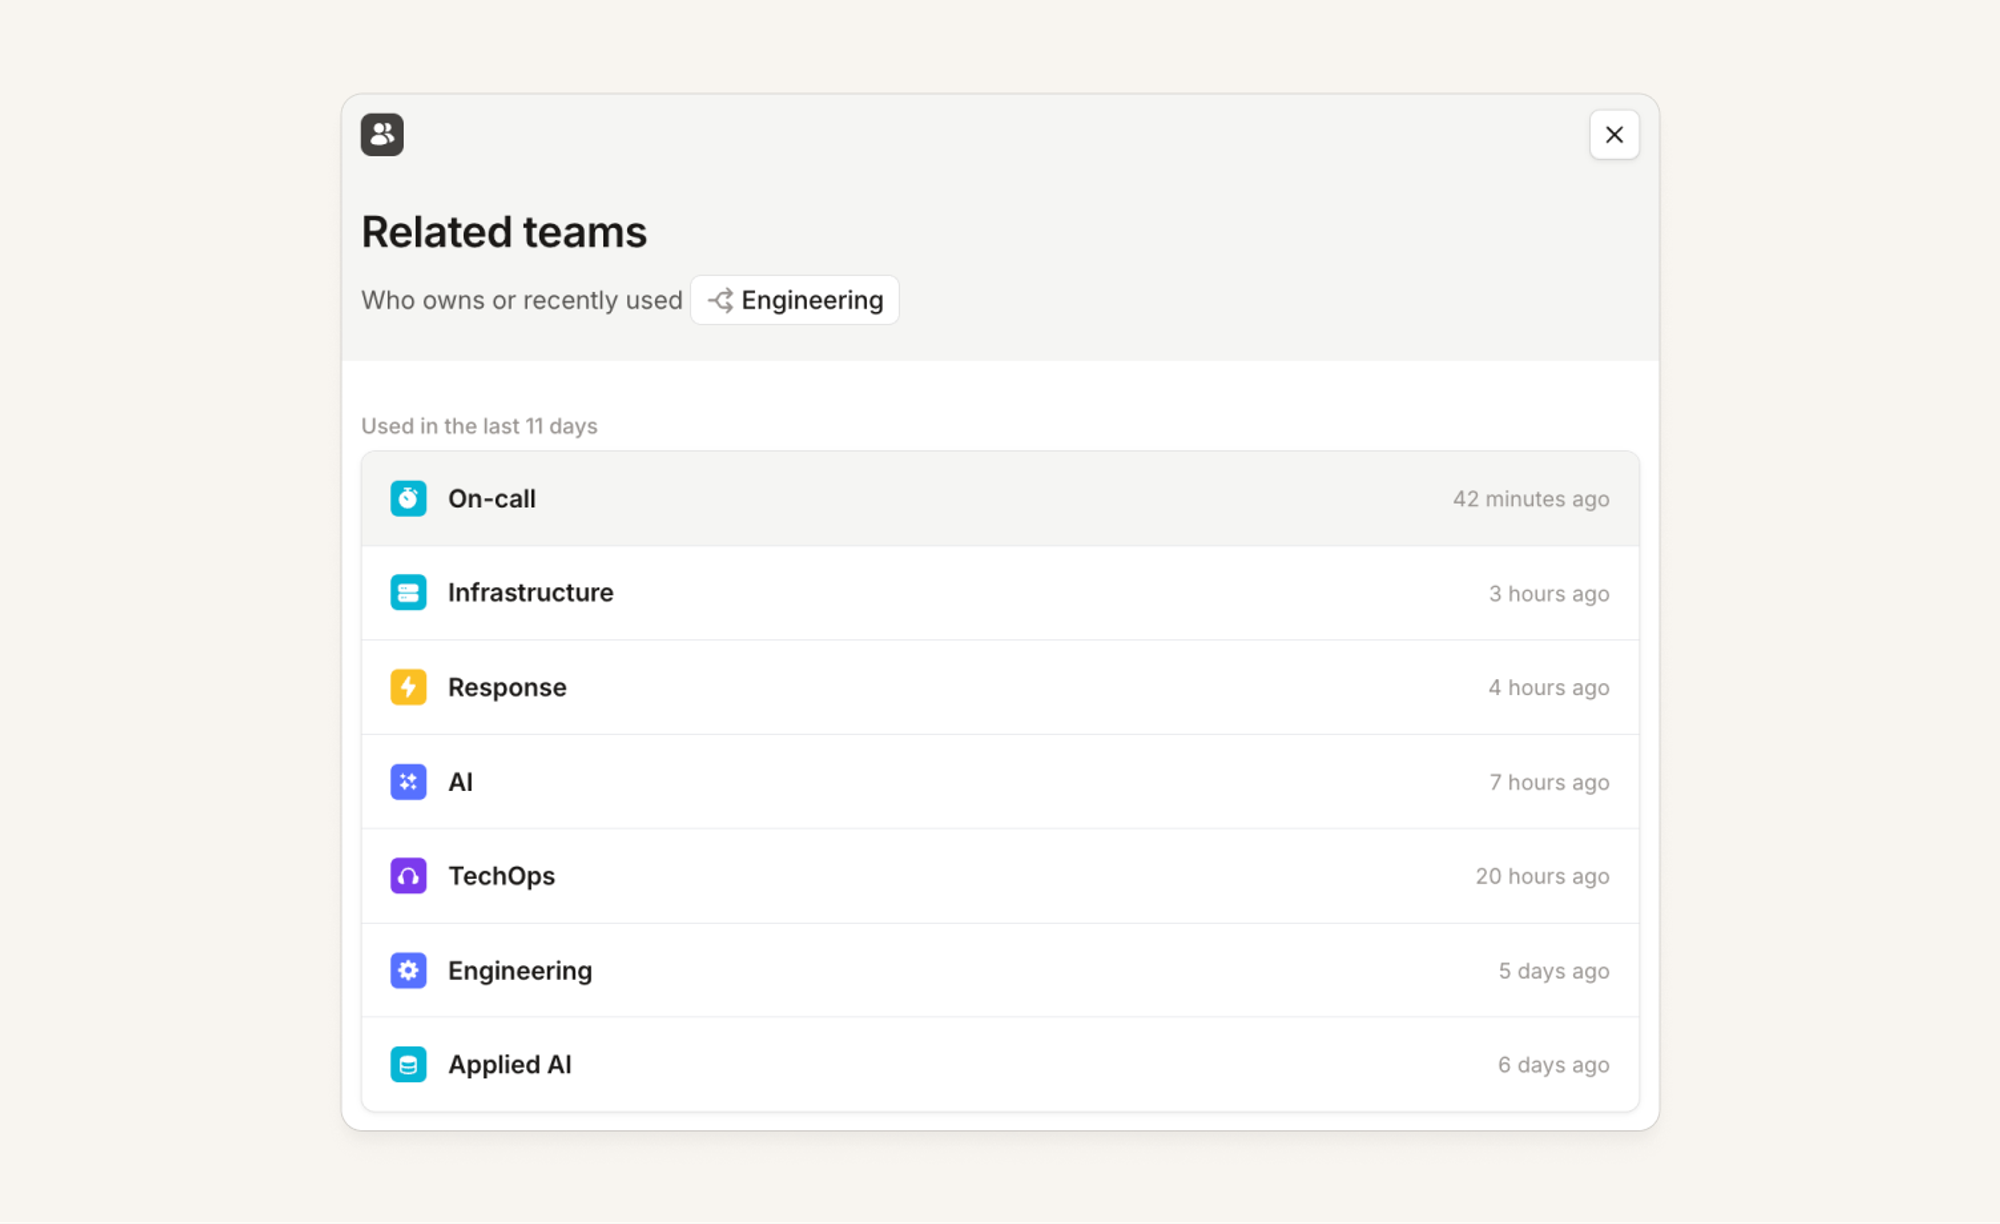Click the 'Related teams' heading
Image resolution: width=2000 pixels, height=1224 pixels.
pos(504,232)
